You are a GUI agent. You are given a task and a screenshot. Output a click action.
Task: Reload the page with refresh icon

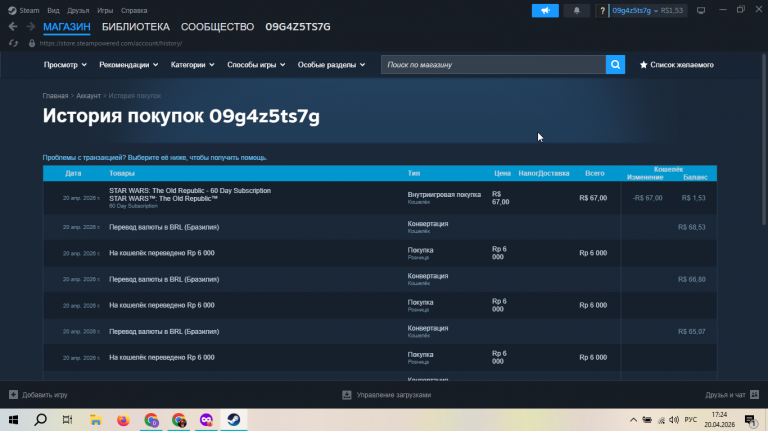(13, 43)
